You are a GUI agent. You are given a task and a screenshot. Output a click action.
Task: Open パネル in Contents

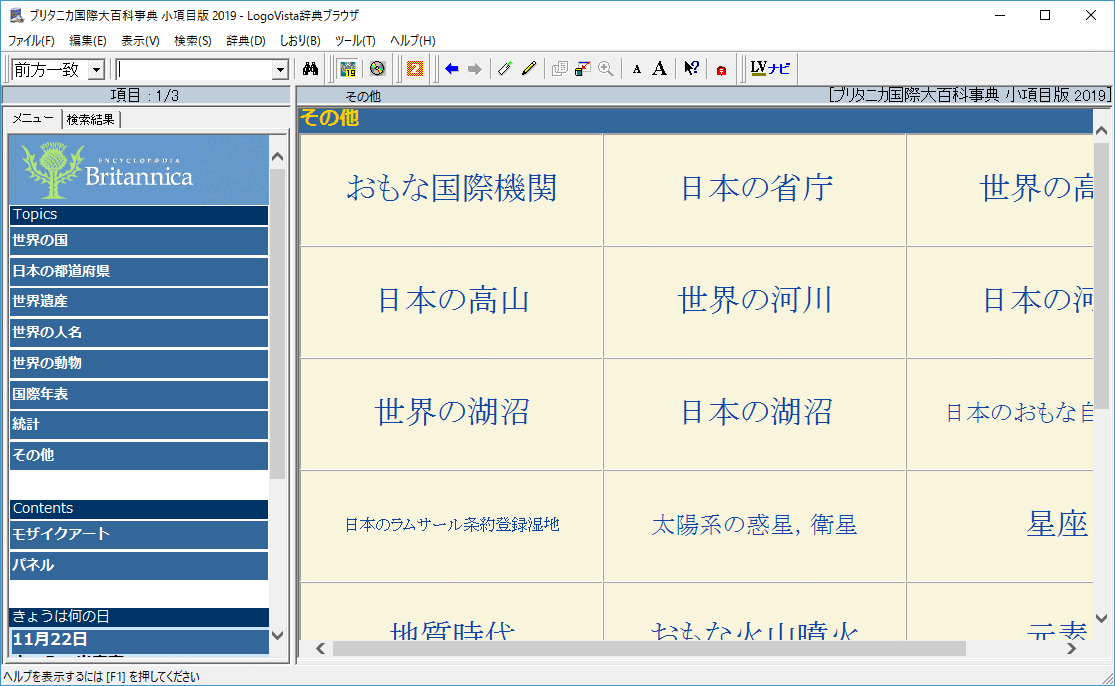pyautogui.click(x=139, y=565)
